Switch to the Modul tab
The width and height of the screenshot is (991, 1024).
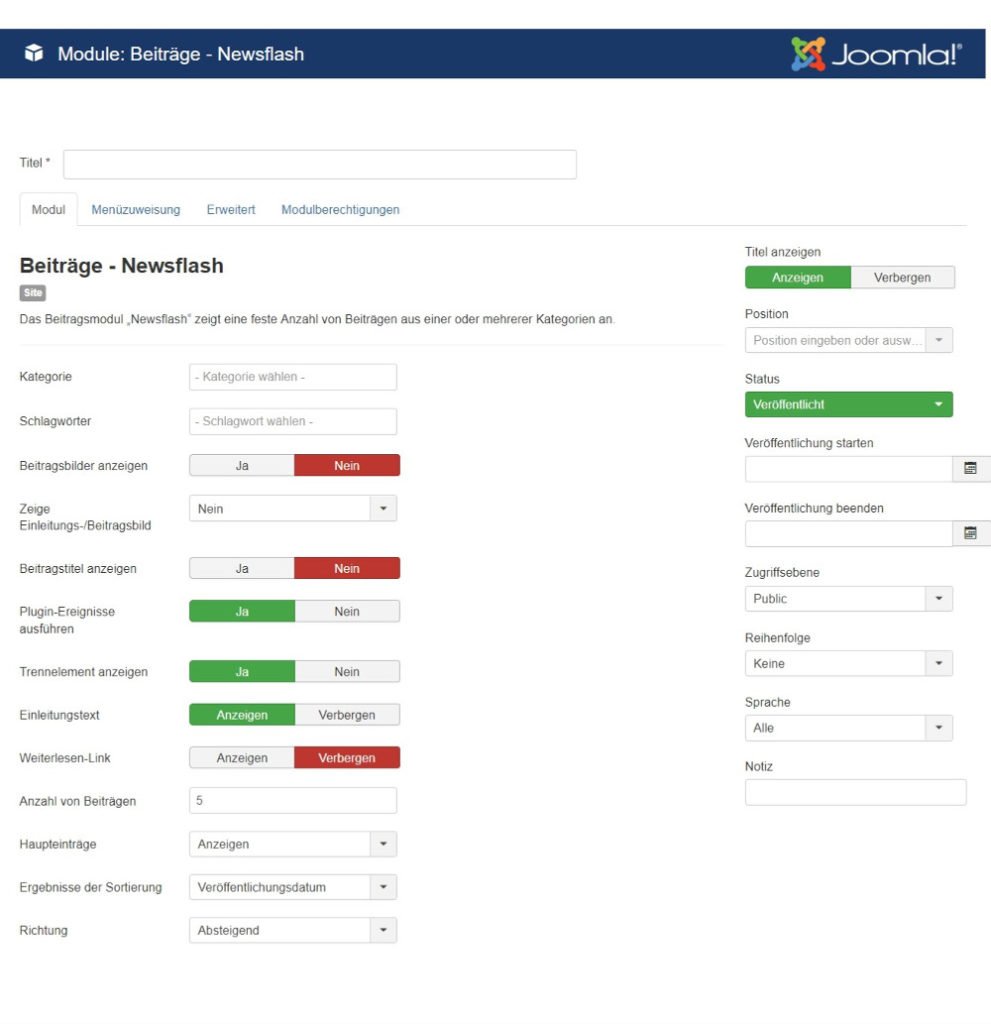(x=48, y=210)
